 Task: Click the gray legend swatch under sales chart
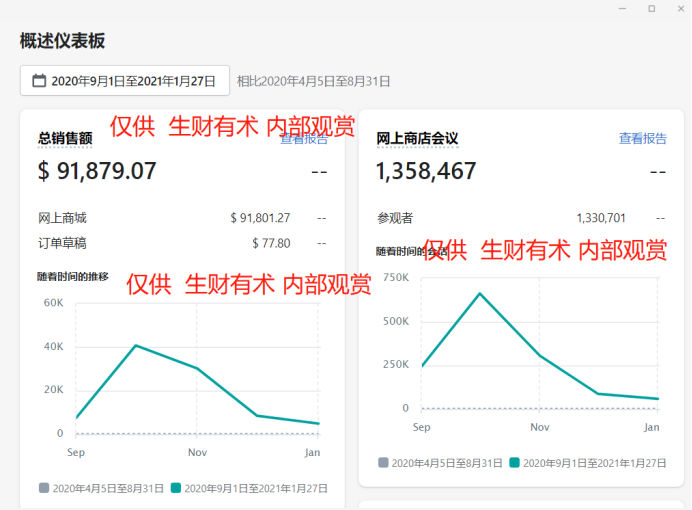point(44,488)
